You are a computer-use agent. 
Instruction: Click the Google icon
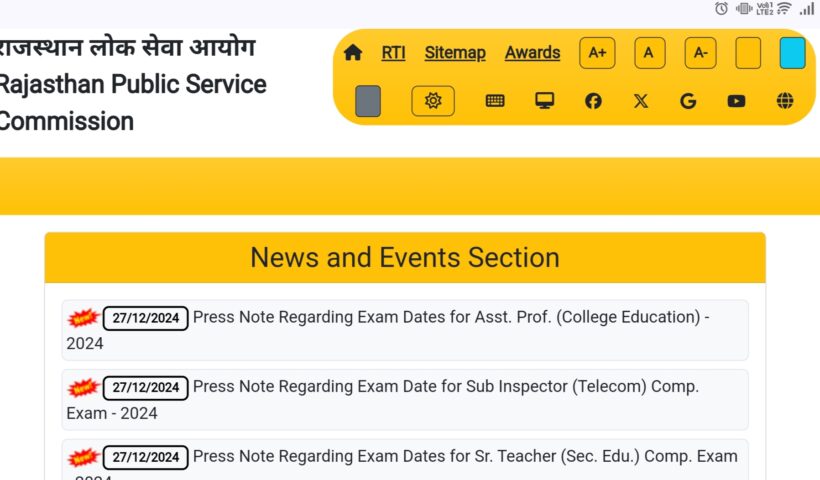coord(688,101)
